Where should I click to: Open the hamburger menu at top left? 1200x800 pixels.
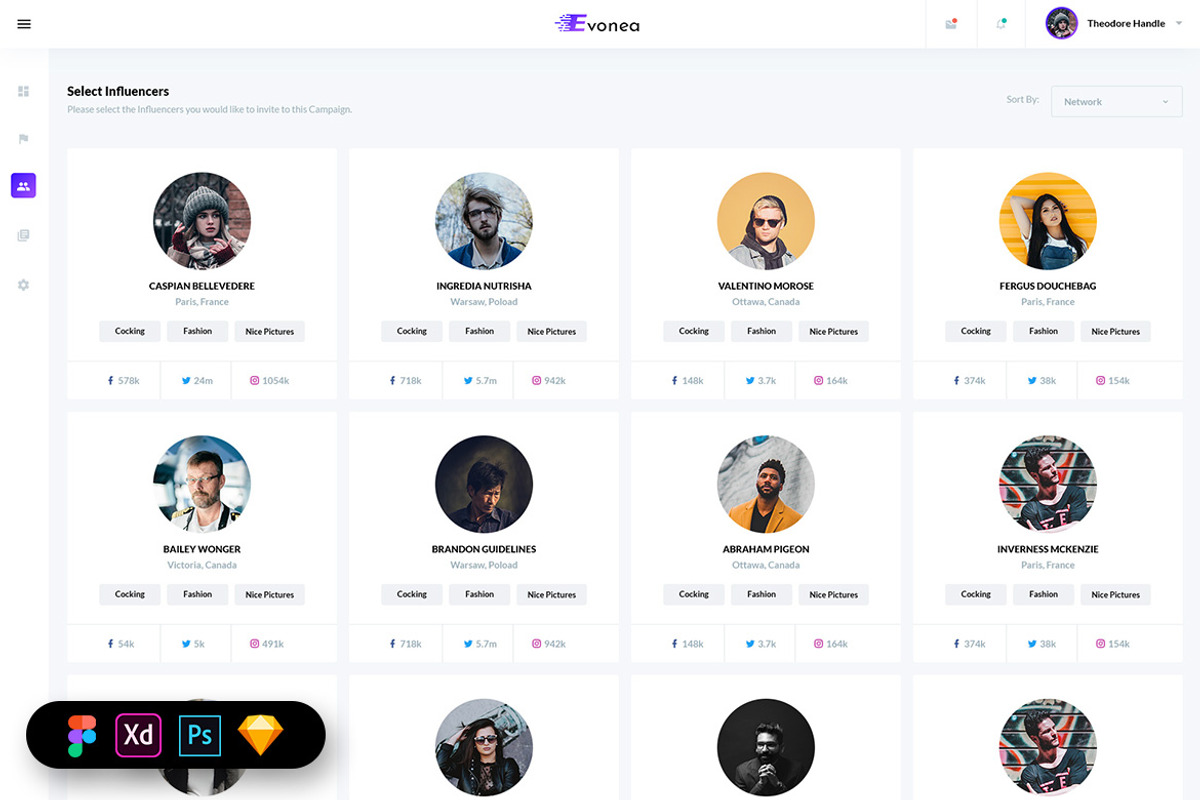tap(23, 23)
